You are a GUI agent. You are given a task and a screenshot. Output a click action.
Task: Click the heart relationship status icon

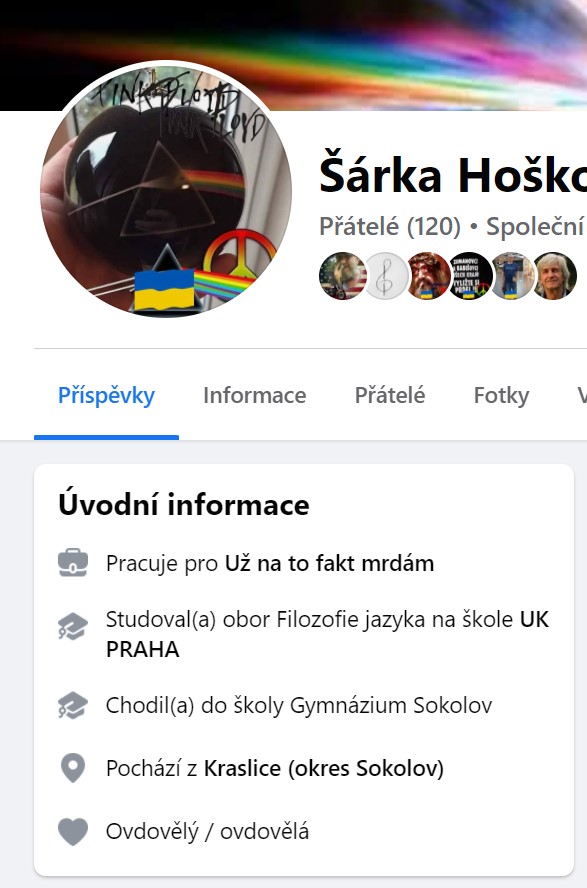click(73, 831)
